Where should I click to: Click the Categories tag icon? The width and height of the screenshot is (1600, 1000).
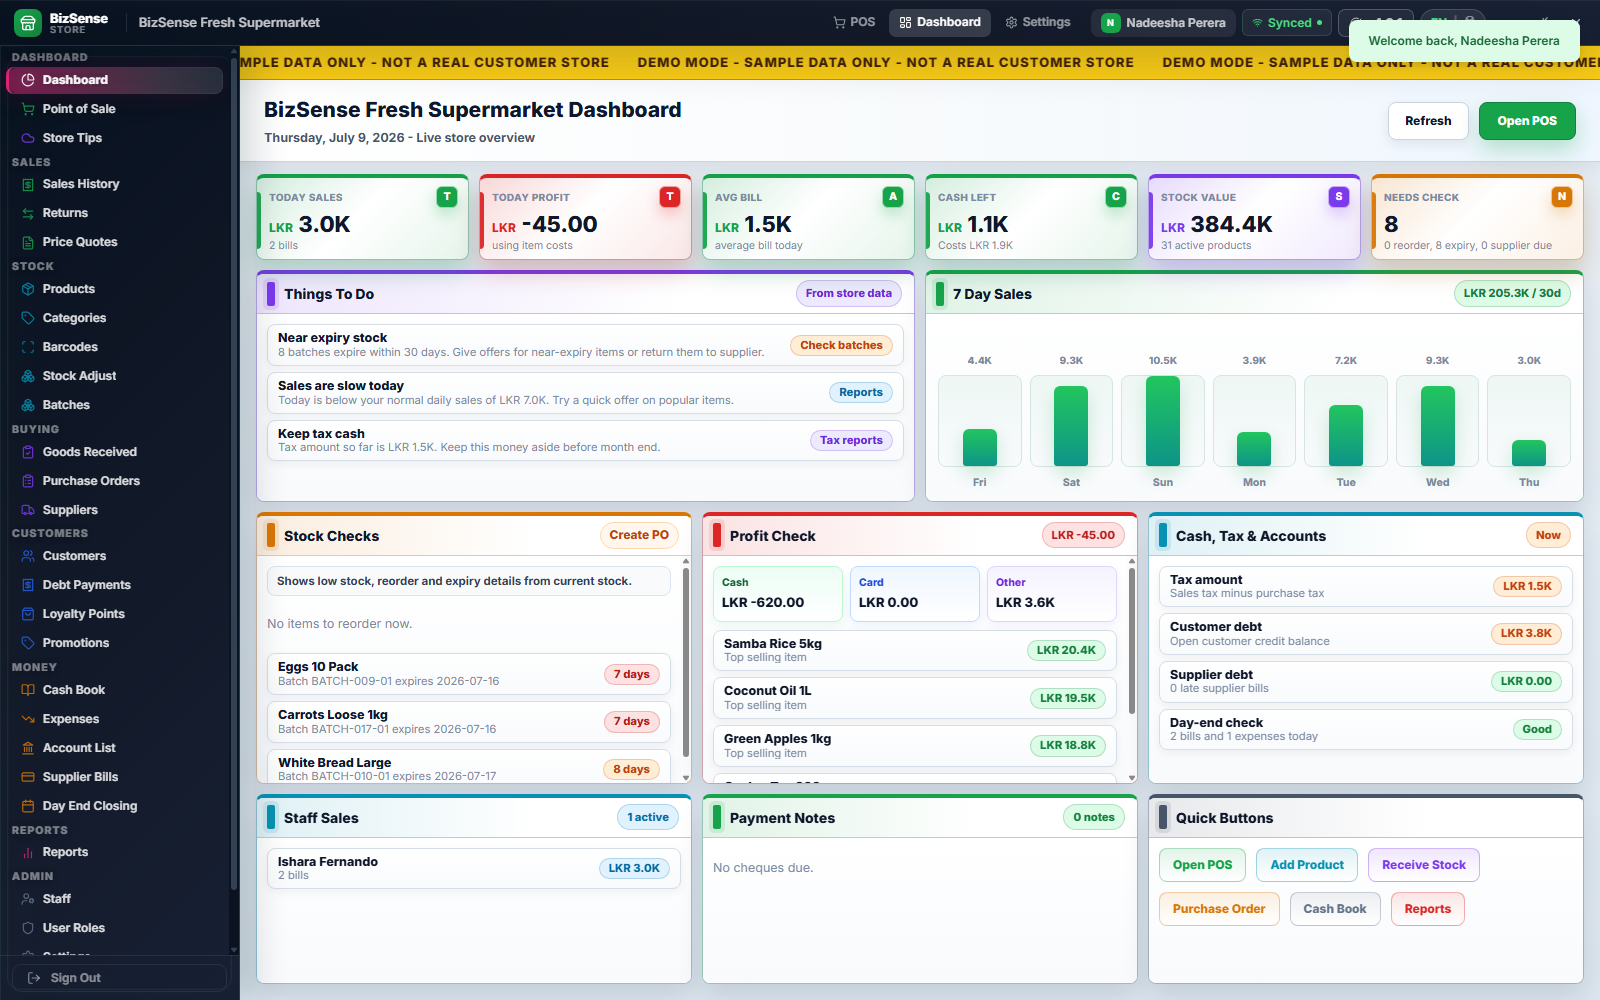coord(28,318)
